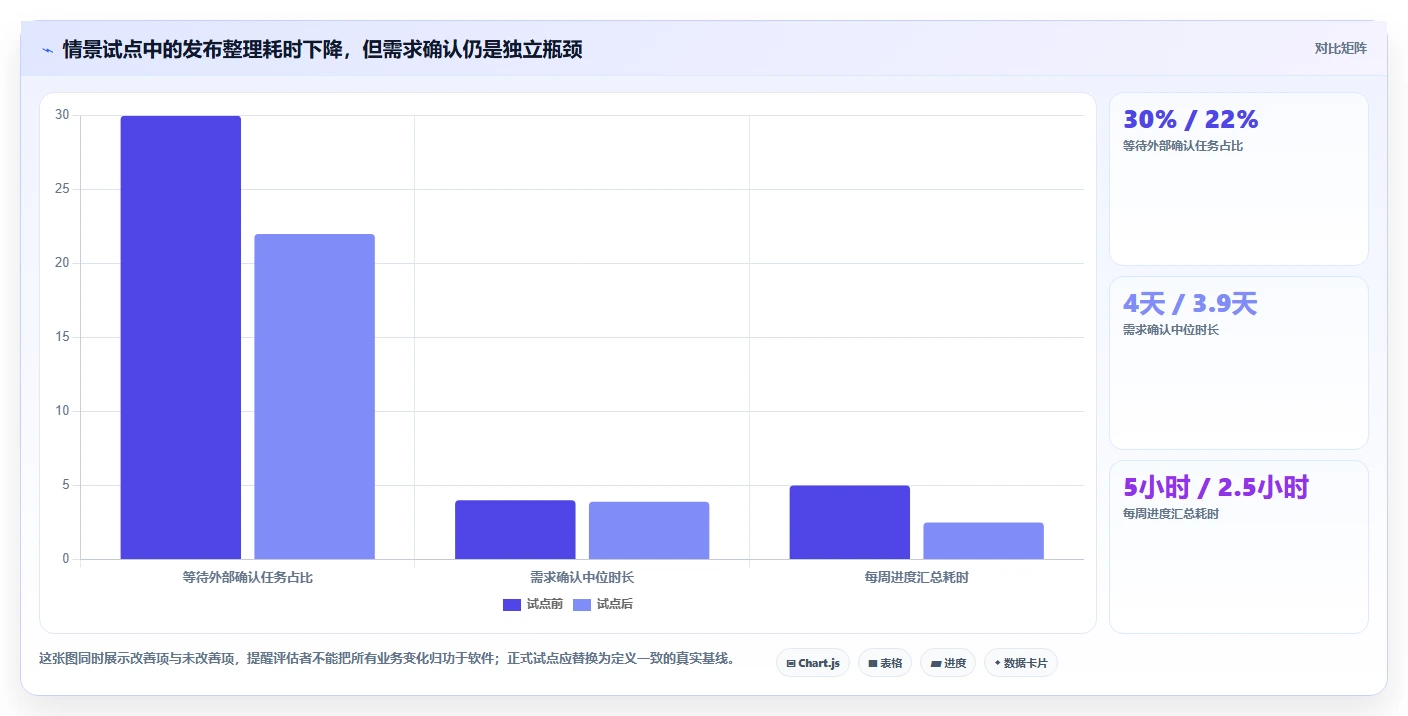Click the y-axis tick label 20
The width and height of the screenshot is (1408, 716).
[62, 263]
